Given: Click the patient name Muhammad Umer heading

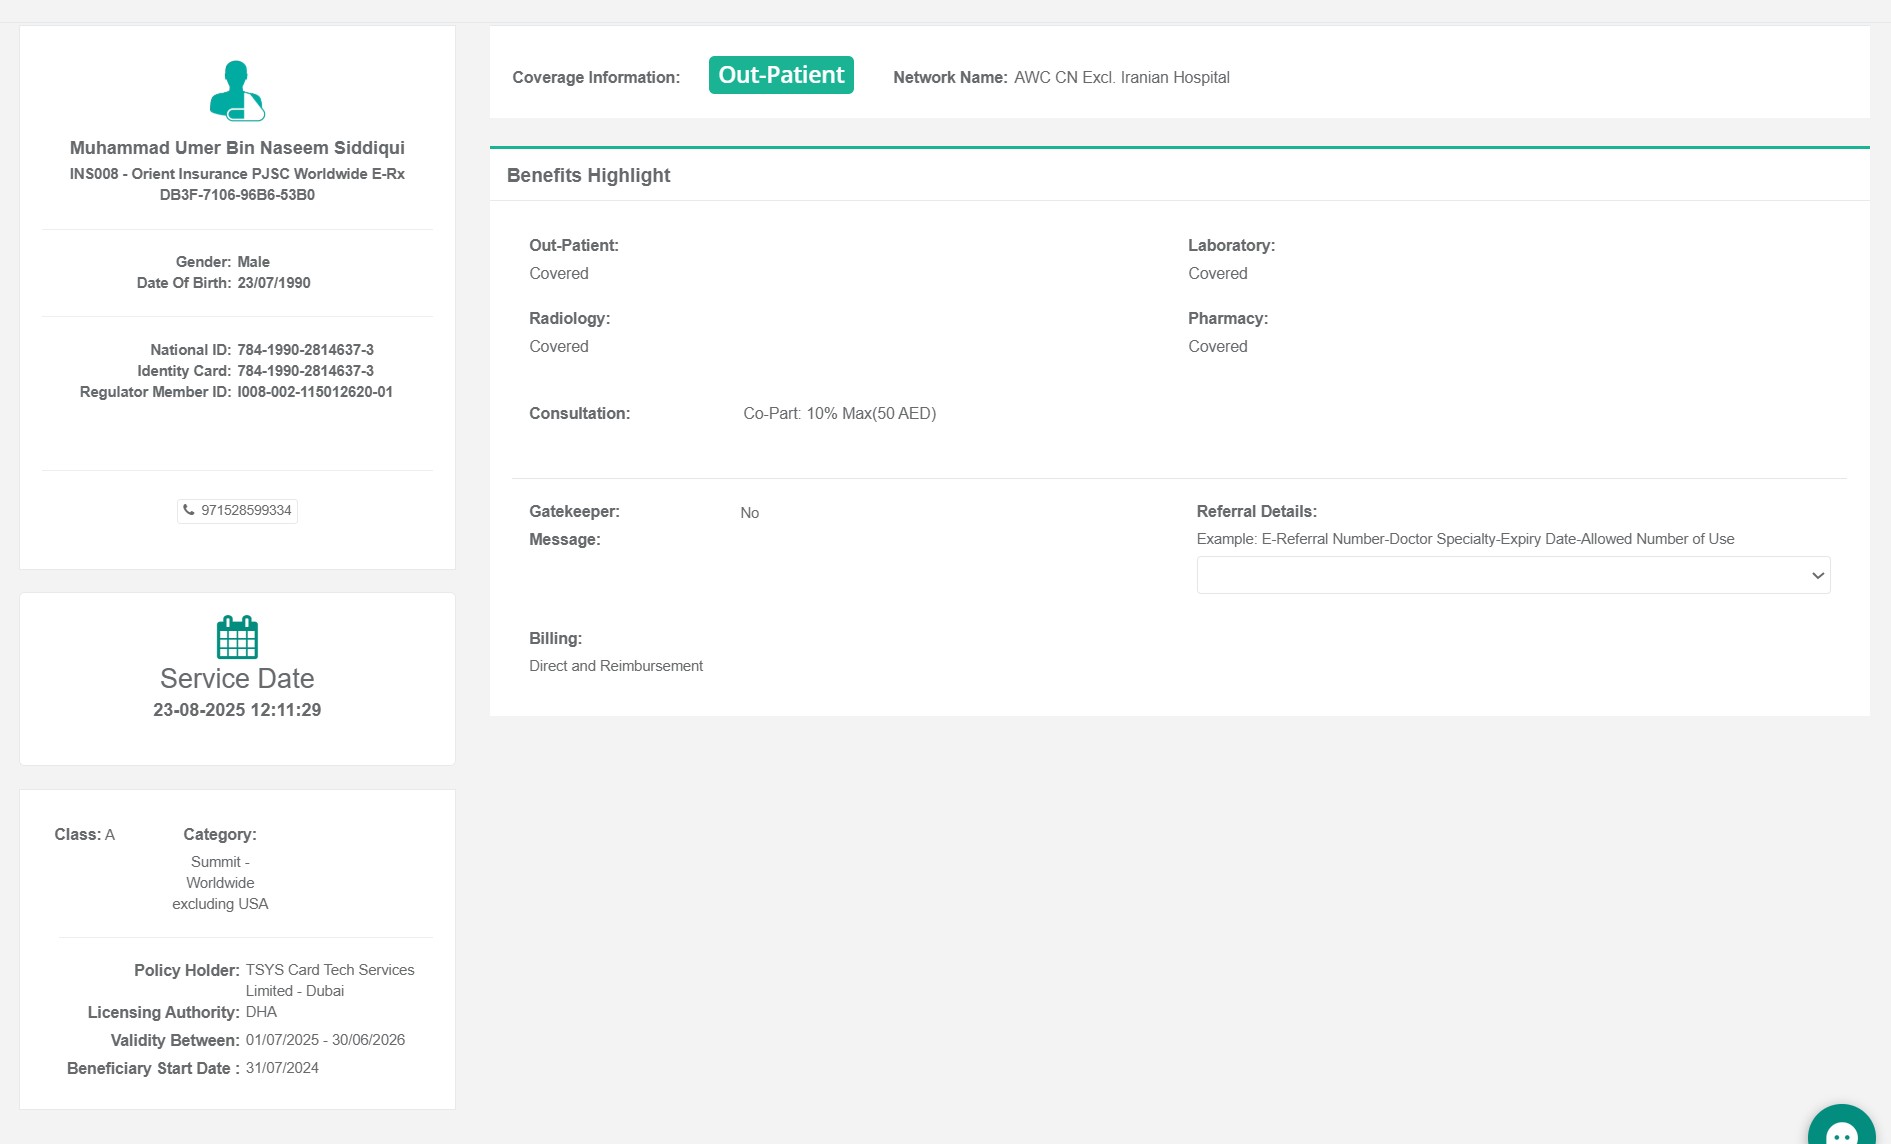Looking at the screenshot, I should point(237,148).
